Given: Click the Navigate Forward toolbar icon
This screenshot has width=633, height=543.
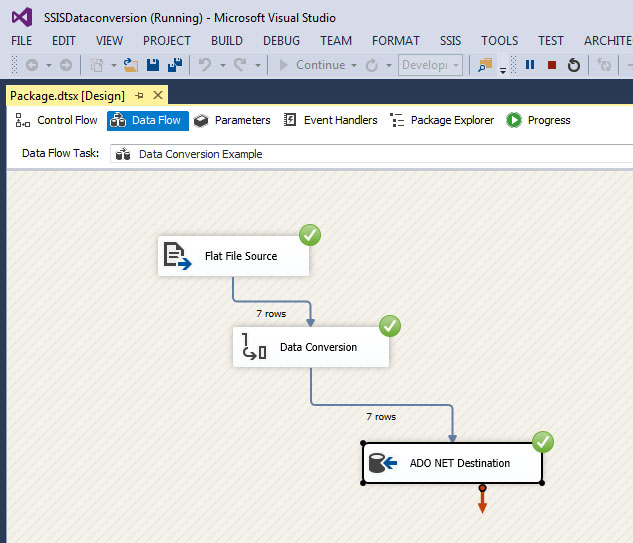Looking at the screenshot, I should pos(66,65).
